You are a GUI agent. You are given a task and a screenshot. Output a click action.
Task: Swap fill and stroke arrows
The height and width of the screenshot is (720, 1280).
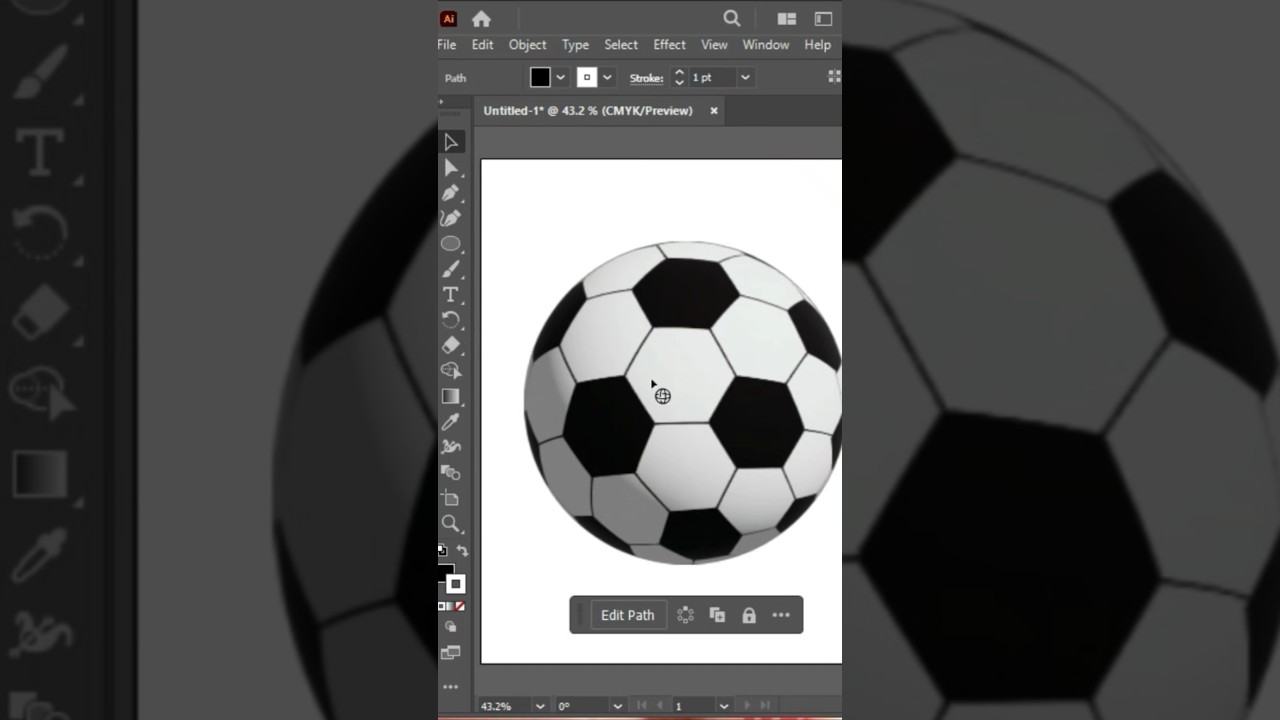click(x=462, y=551)
